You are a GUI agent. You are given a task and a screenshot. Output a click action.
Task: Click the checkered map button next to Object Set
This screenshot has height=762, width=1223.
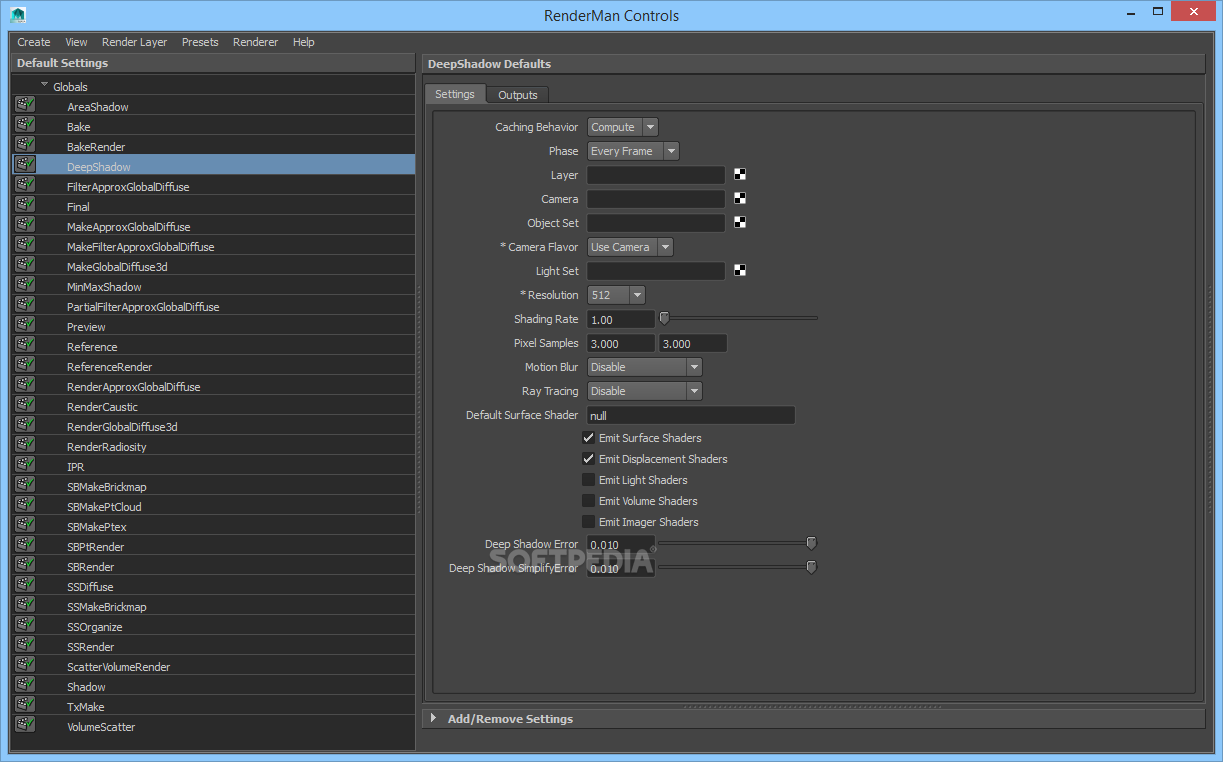click(x=740, y=222)
